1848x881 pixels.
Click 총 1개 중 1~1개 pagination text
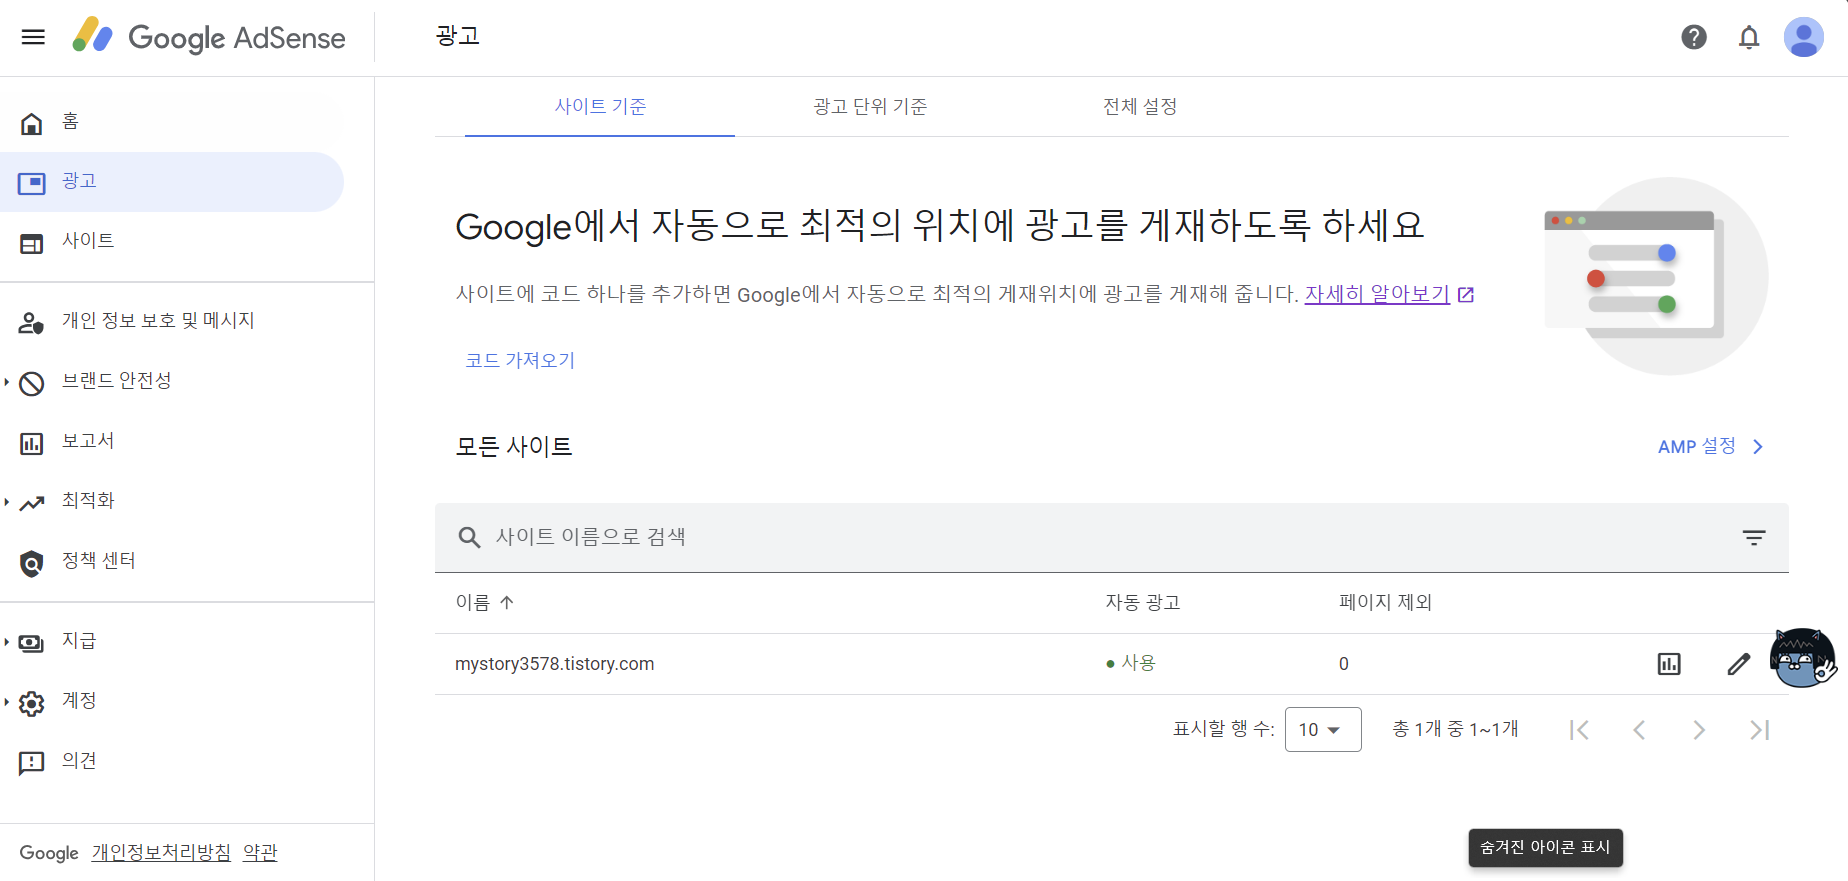[x=1456, y=729]
